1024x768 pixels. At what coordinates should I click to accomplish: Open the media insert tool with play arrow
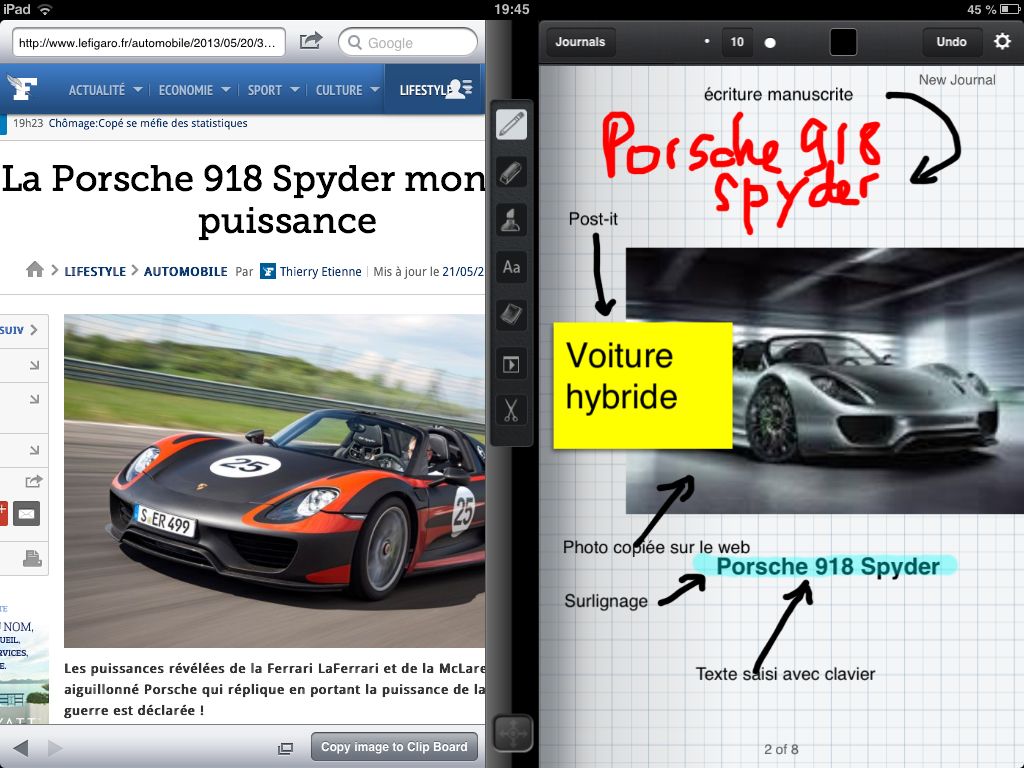(x=511, y=364)
